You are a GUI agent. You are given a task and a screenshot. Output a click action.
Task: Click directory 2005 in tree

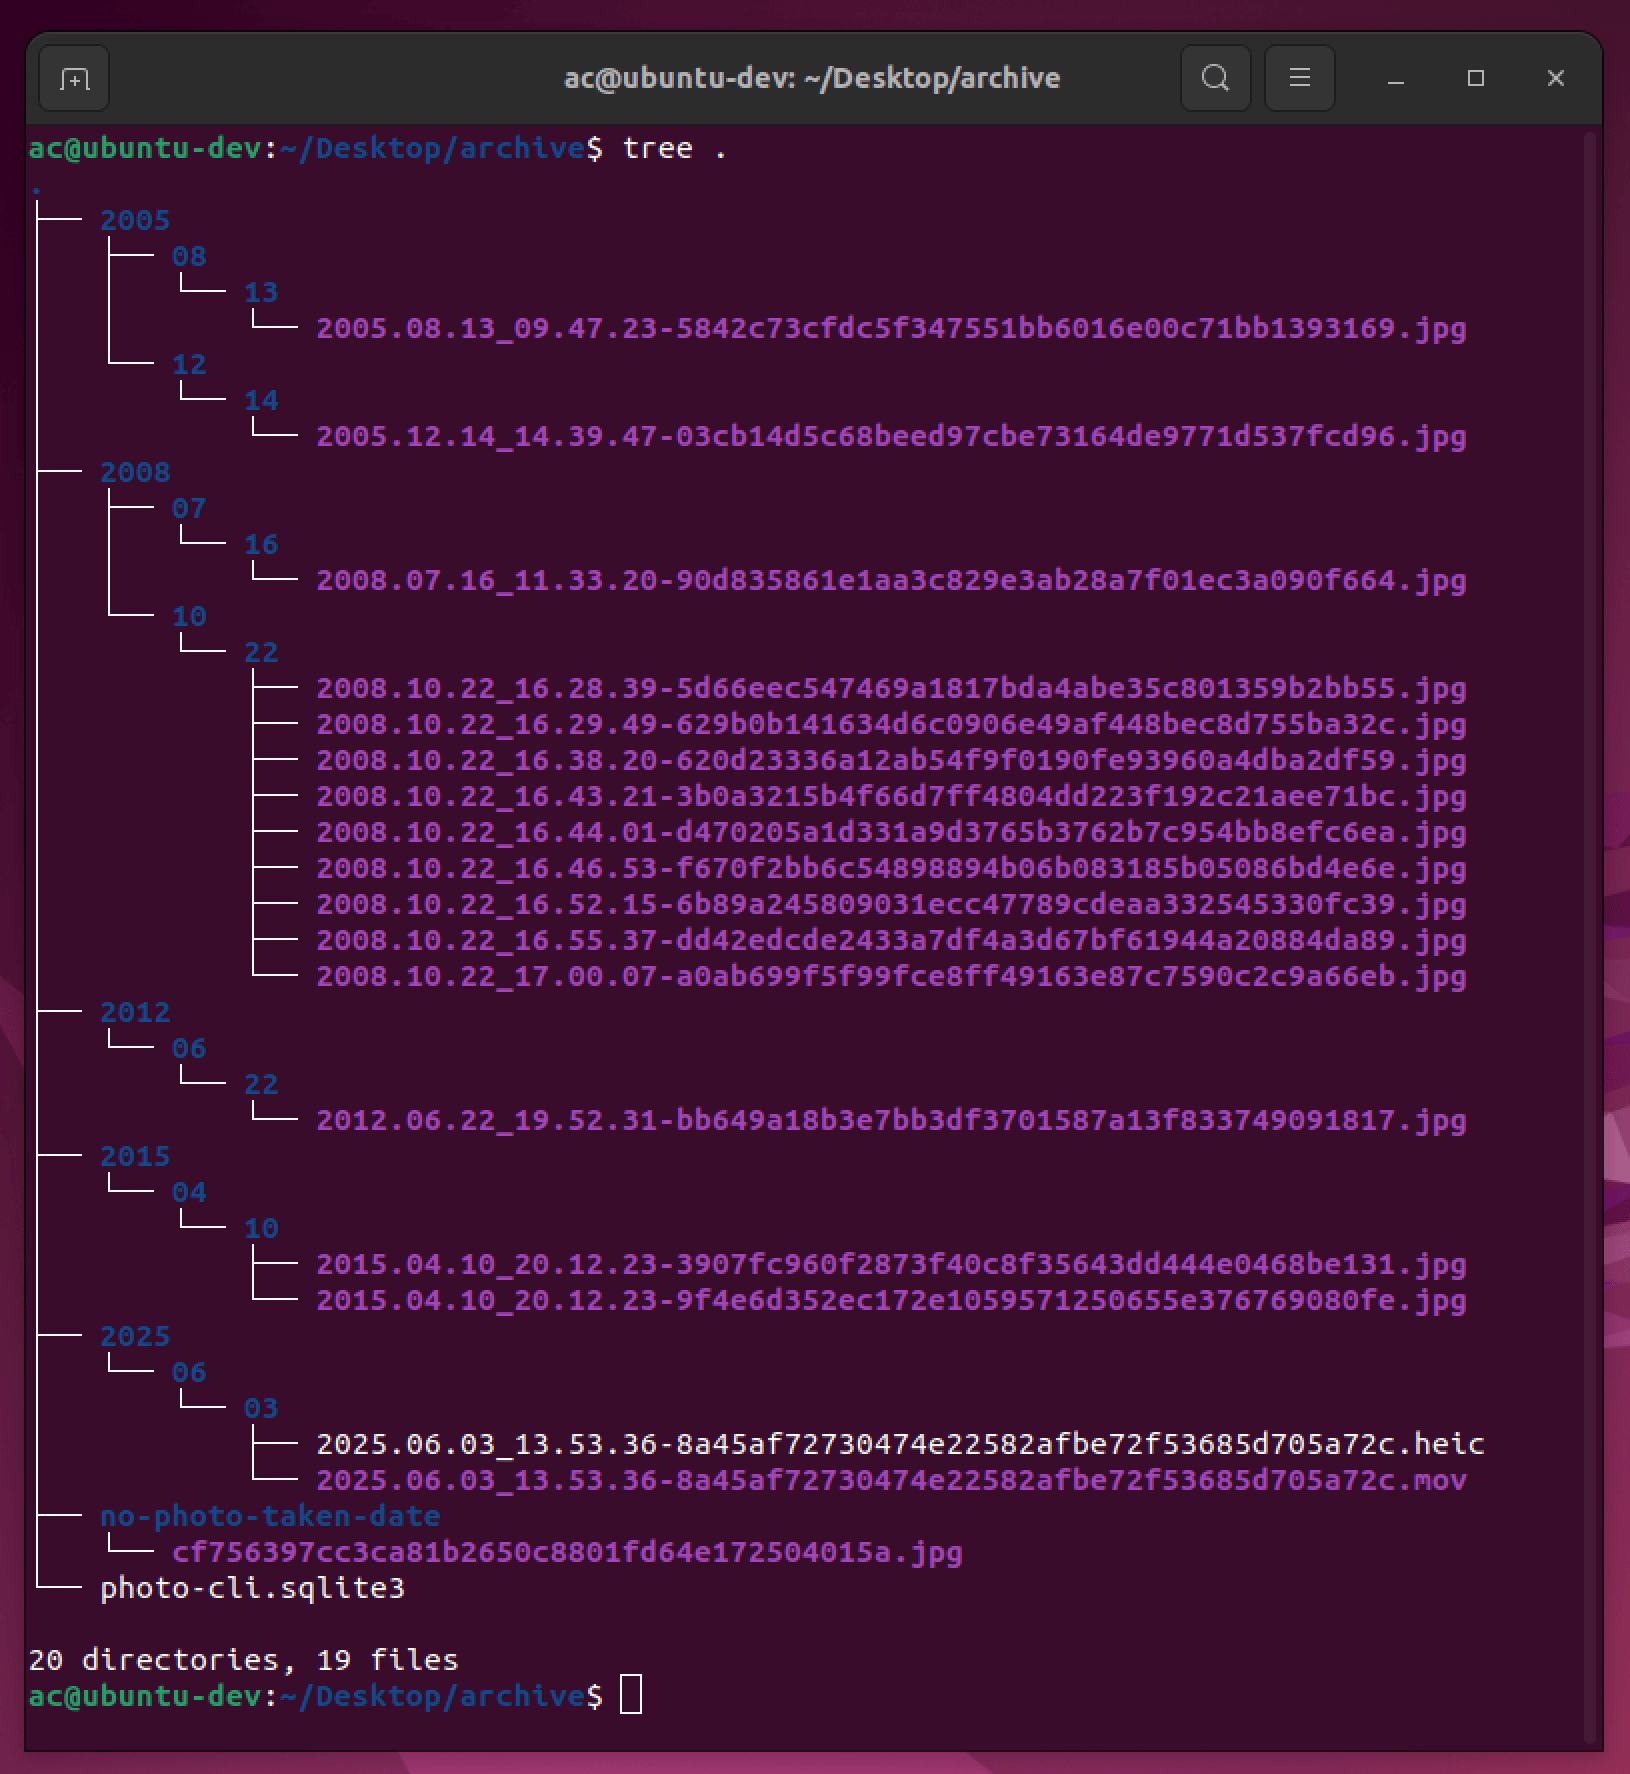pos(135,220)
